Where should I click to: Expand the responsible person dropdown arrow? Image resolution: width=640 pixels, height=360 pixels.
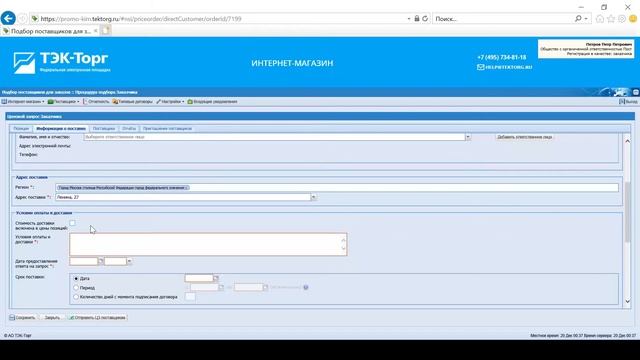pos(468,137)
